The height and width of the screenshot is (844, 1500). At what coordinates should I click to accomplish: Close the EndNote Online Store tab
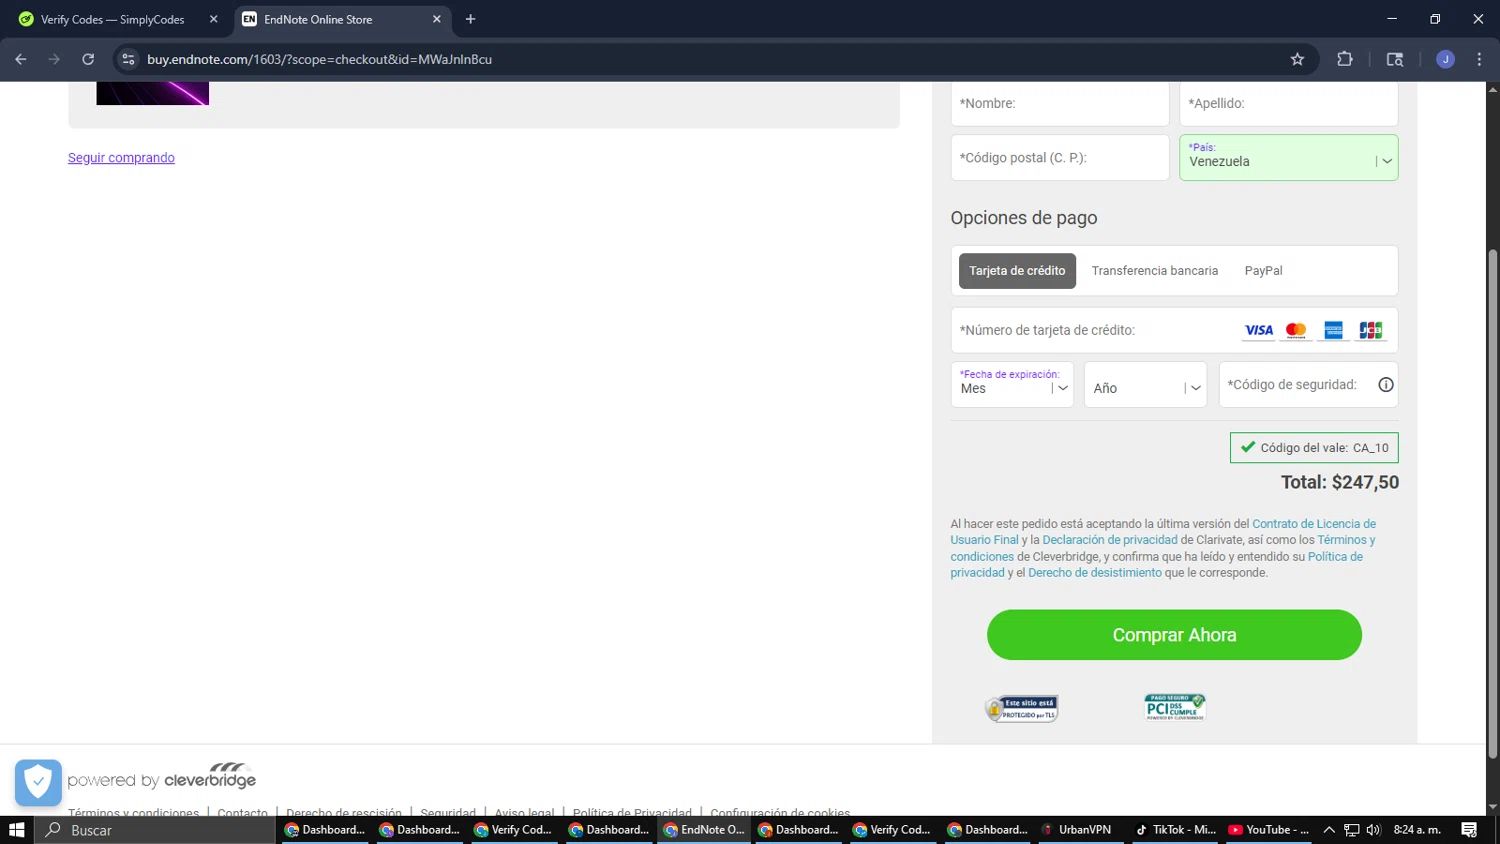[436, 19]
